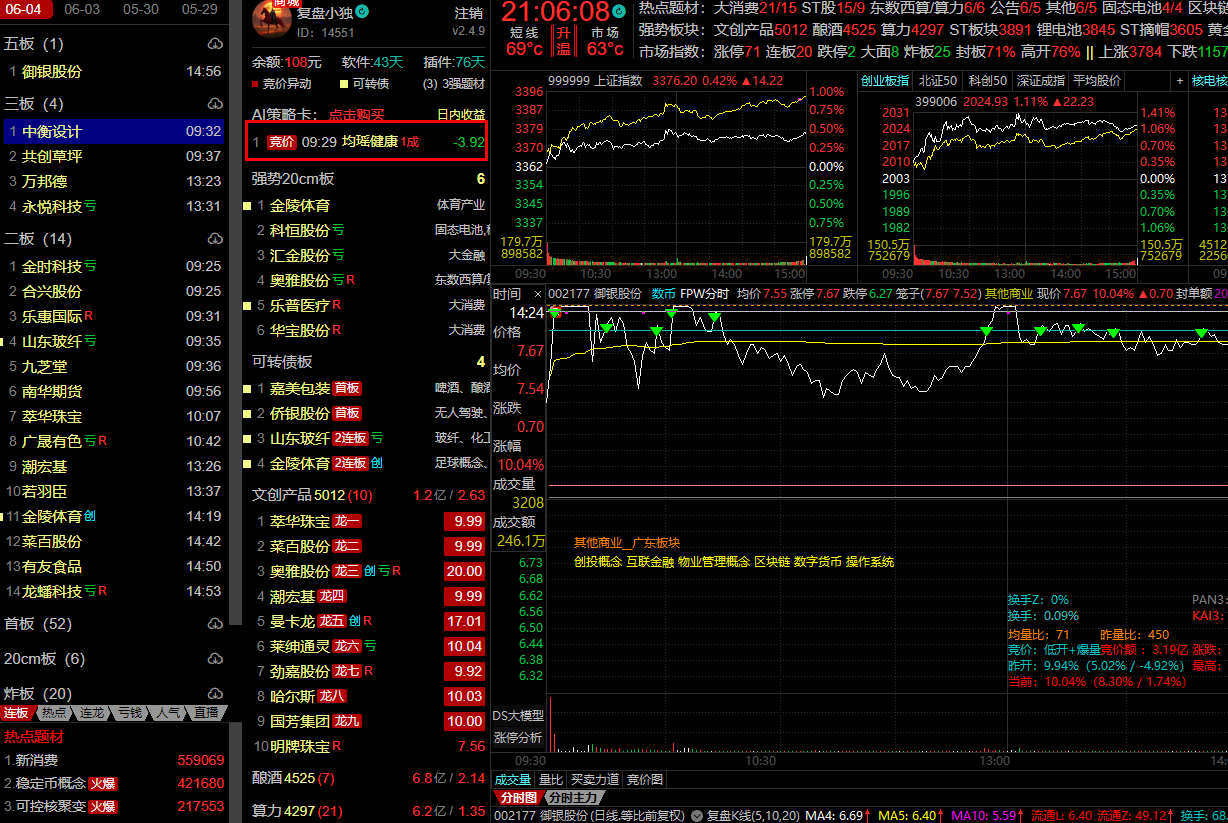Click the cloud download icon for 炸板

215,694
